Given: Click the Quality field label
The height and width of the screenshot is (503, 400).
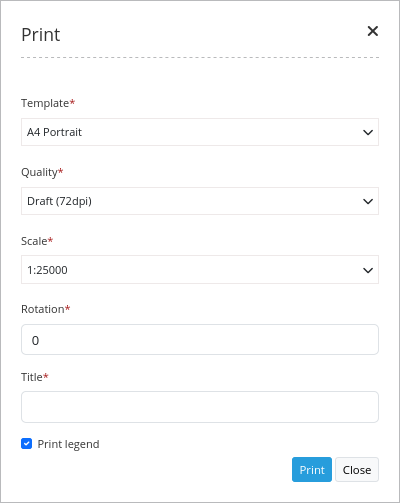Looking at the screenshot, I should pyautogui.click(x=39, y=172).
